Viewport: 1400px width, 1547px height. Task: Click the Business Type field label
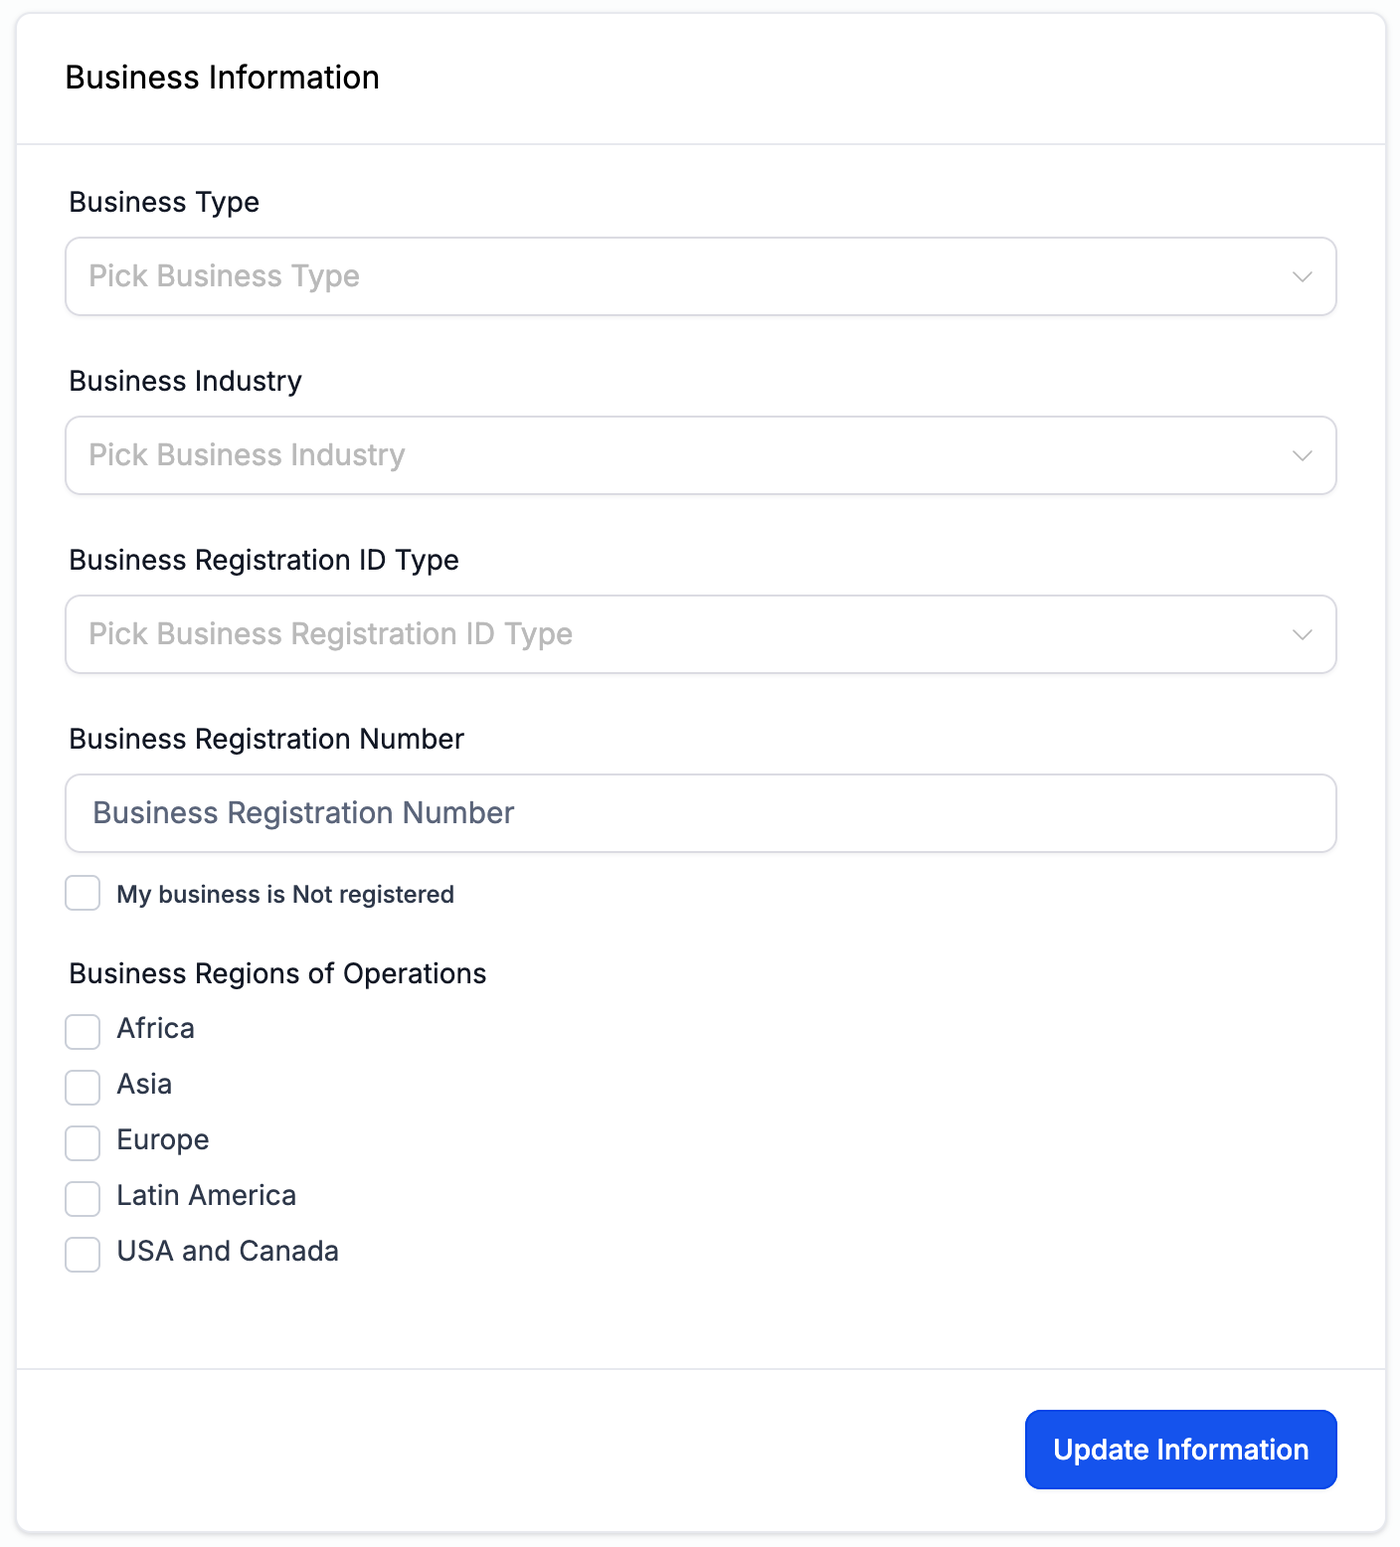pyautogui.click(x=164, y=202)
